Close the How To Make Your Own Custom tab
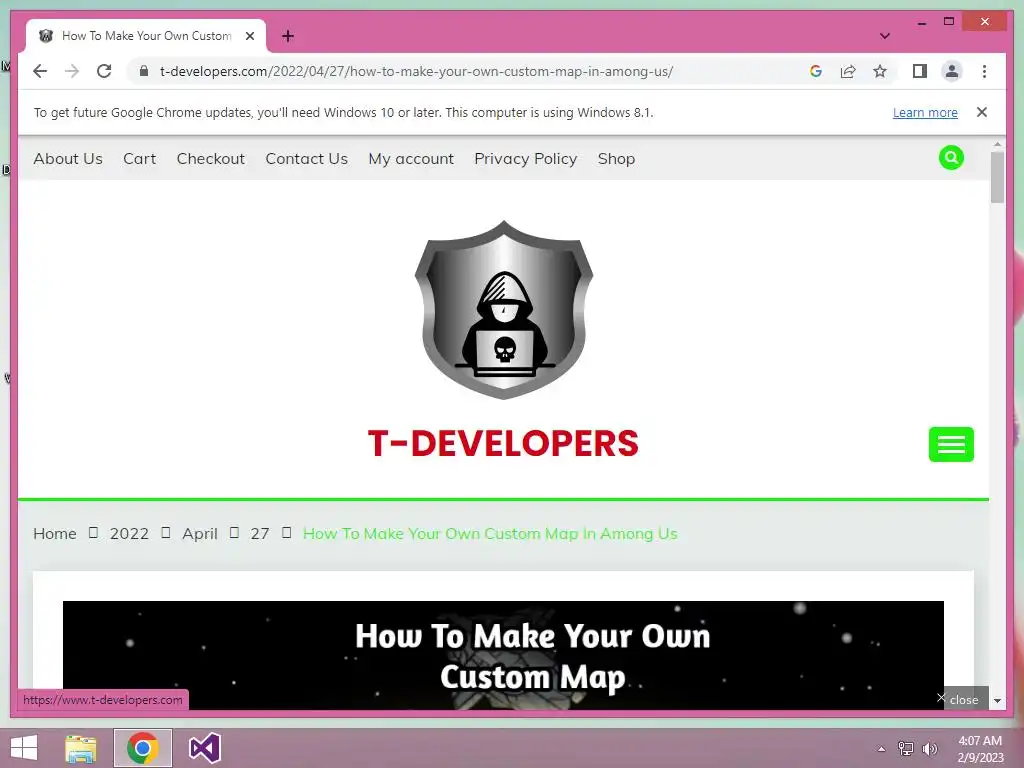The width and height of the screenshot is (1024, 768). (249, 36)
